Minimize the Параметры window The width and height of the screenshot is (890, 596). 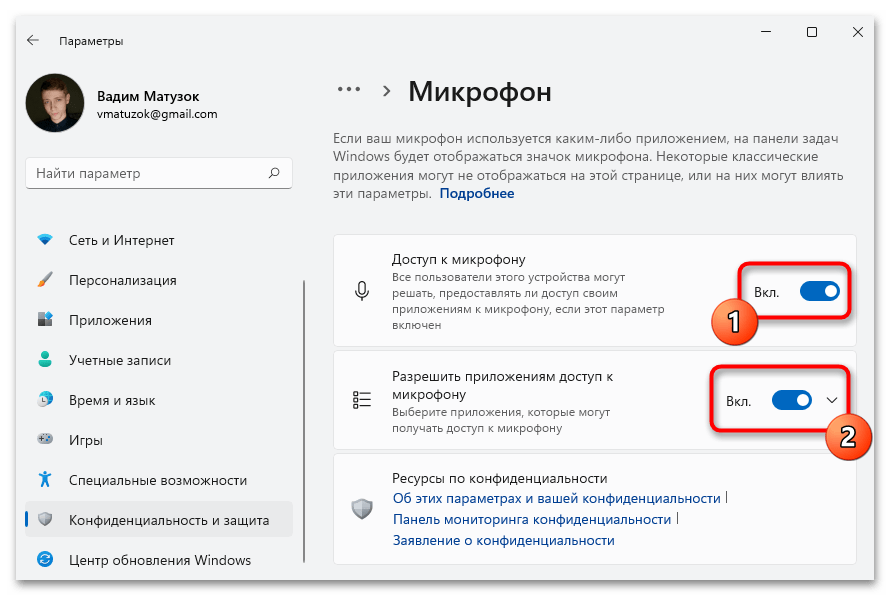pyautogui.click(x=766, y=32)
